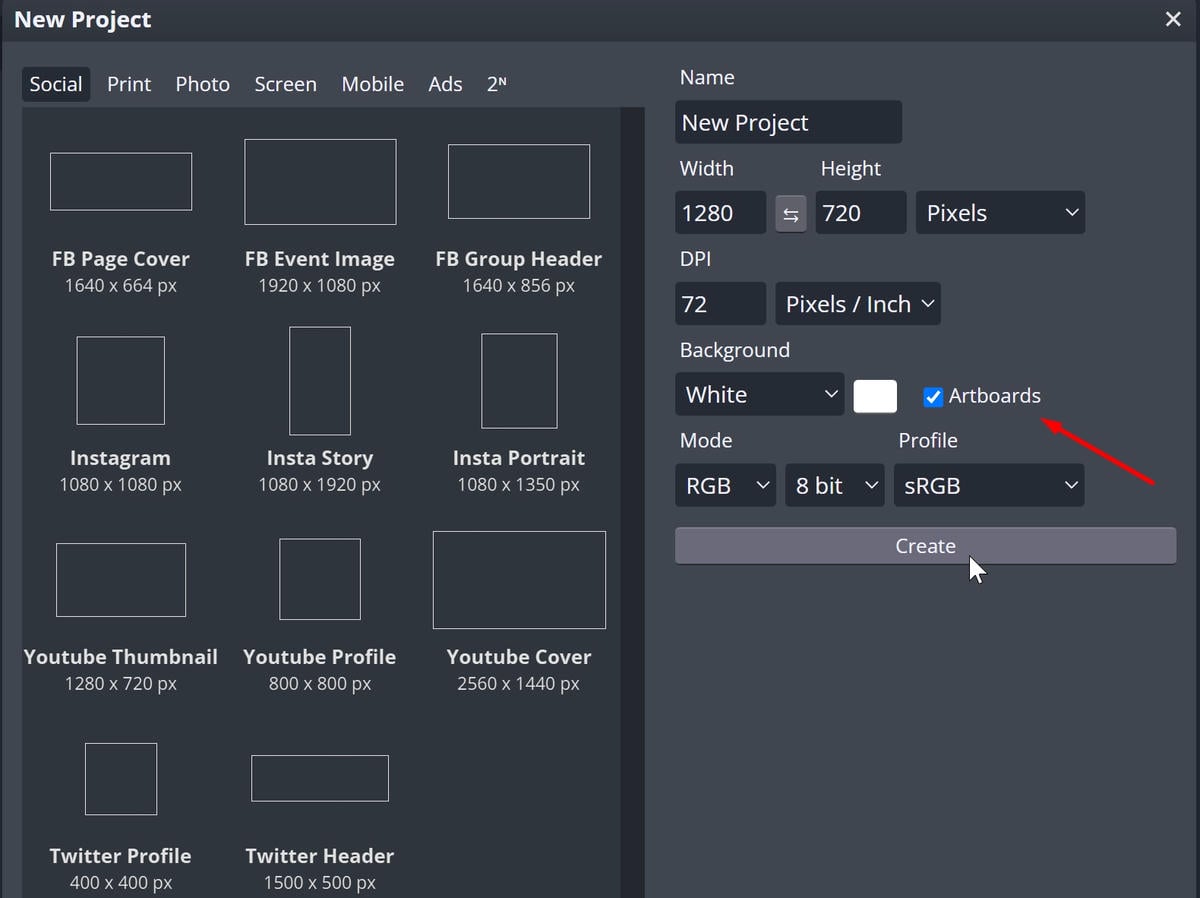Viewport: 1200px width, 898px height.
Task: Open the Pixels / Inch dropdown
Action: point(858,304)
